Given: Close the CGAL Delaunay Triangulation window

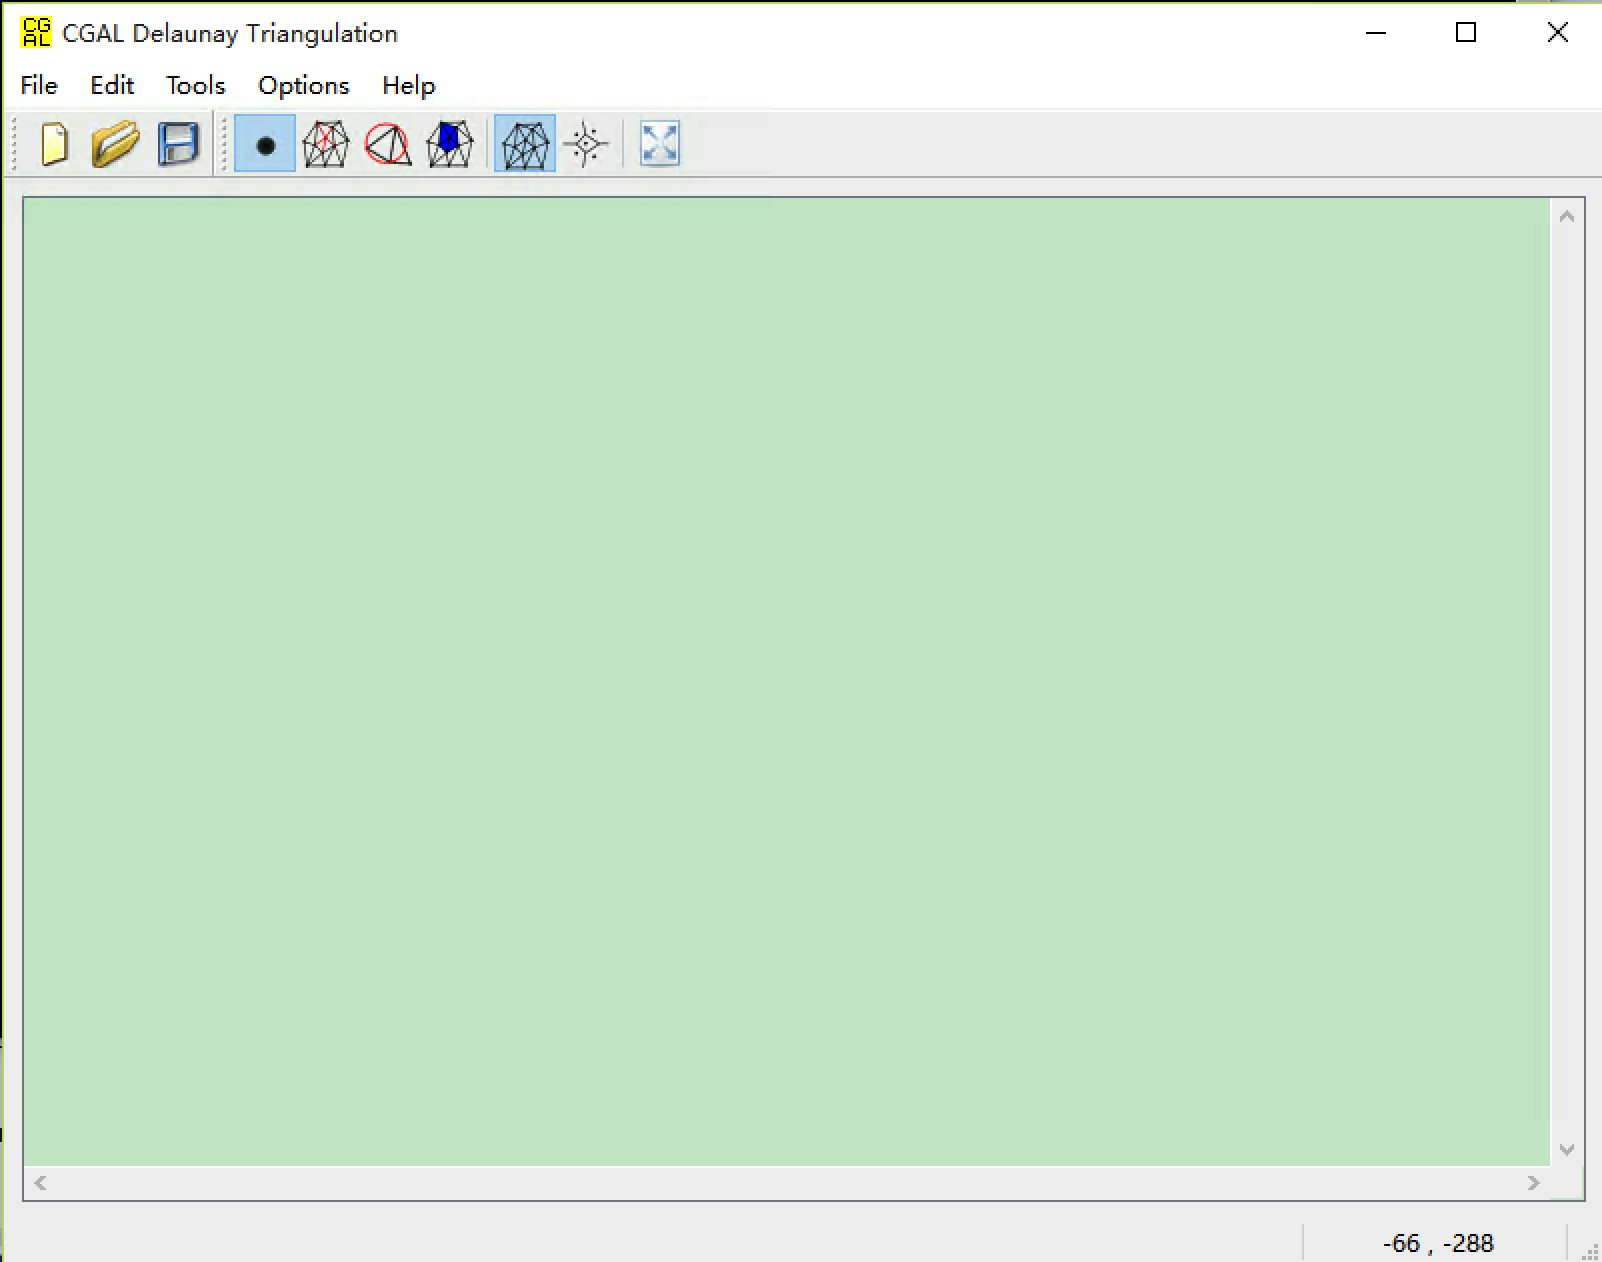Looking at the screenshot, I should tap(1557, 32).
